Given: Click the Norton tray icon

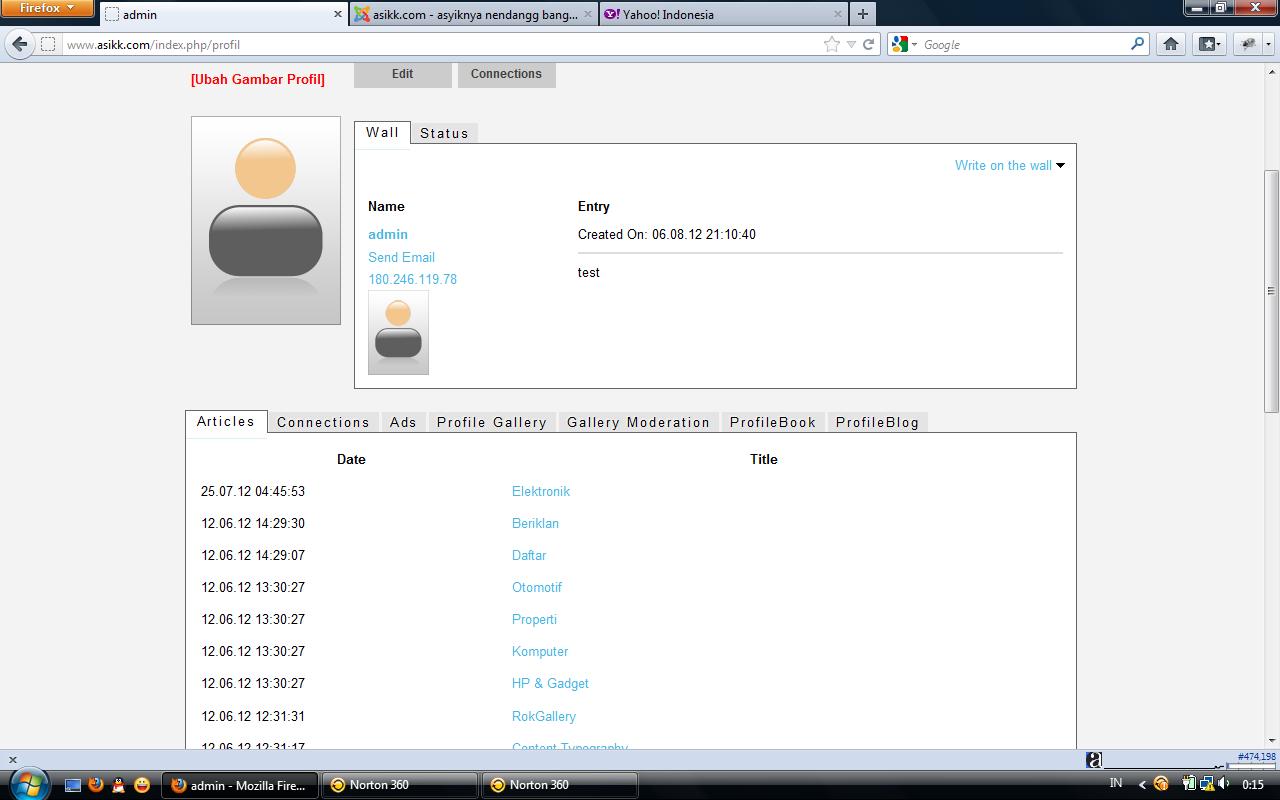Looking at the screenshot, I should (1161, 784).
